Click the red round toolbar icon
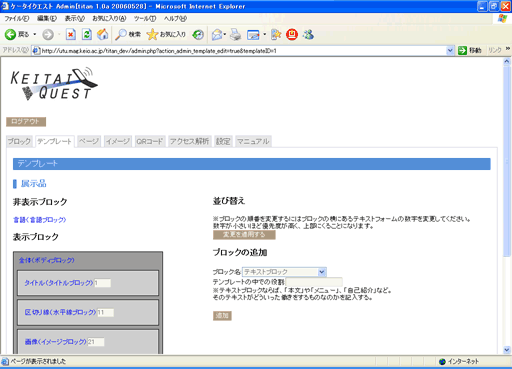 pos(292,34)
